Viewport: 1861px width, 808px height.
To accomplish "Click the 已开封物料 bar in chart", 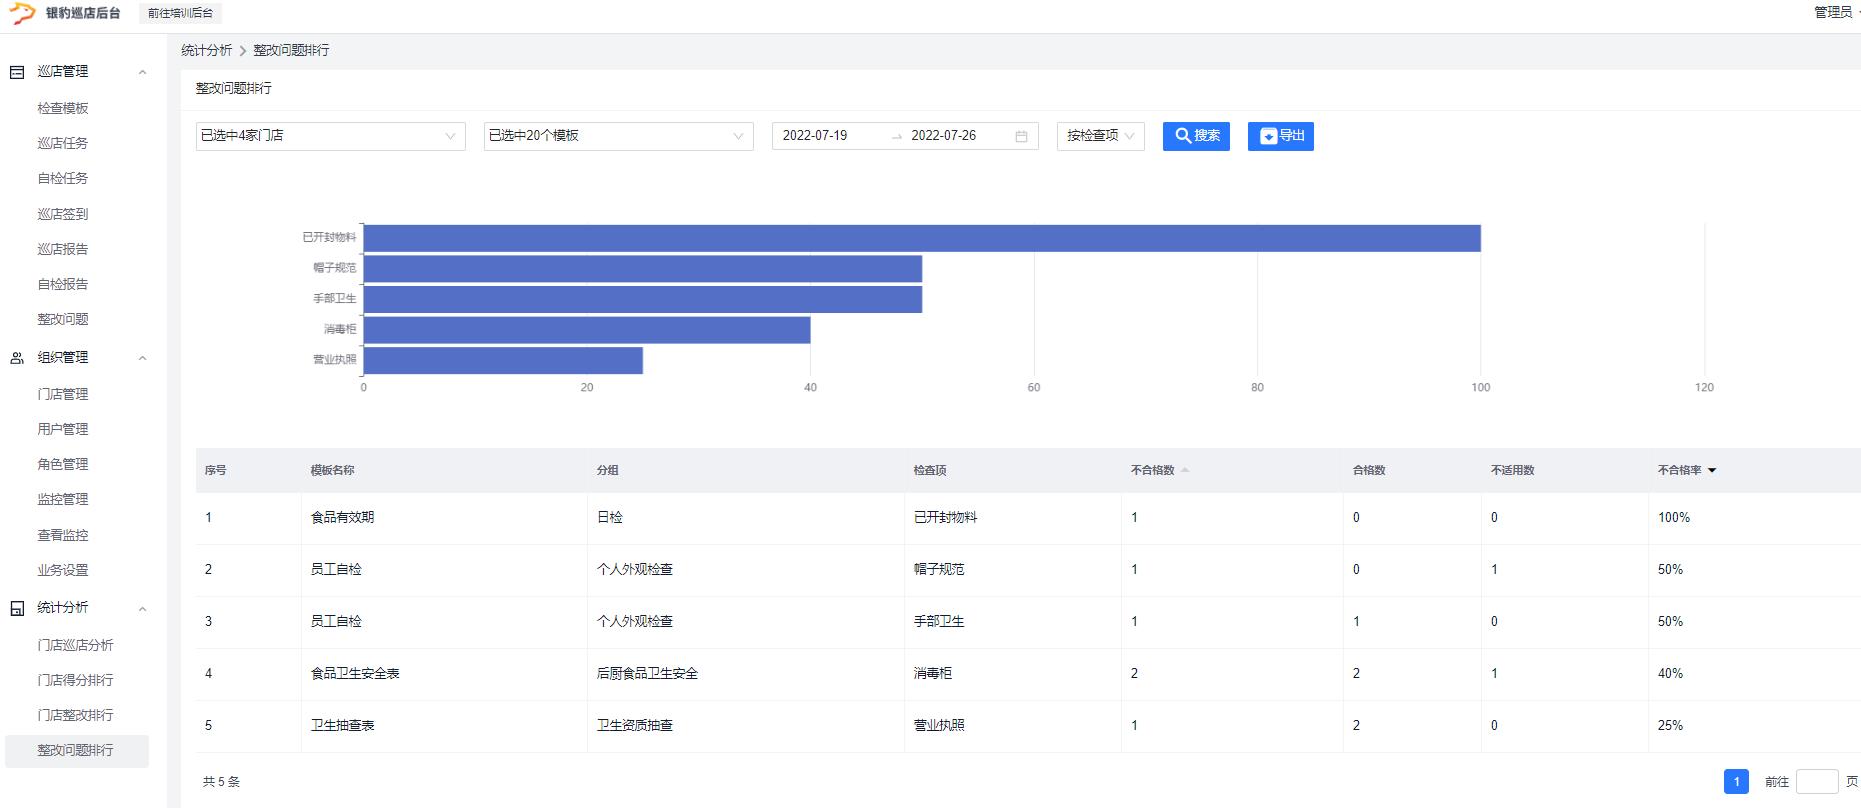I will pos(920,238).
